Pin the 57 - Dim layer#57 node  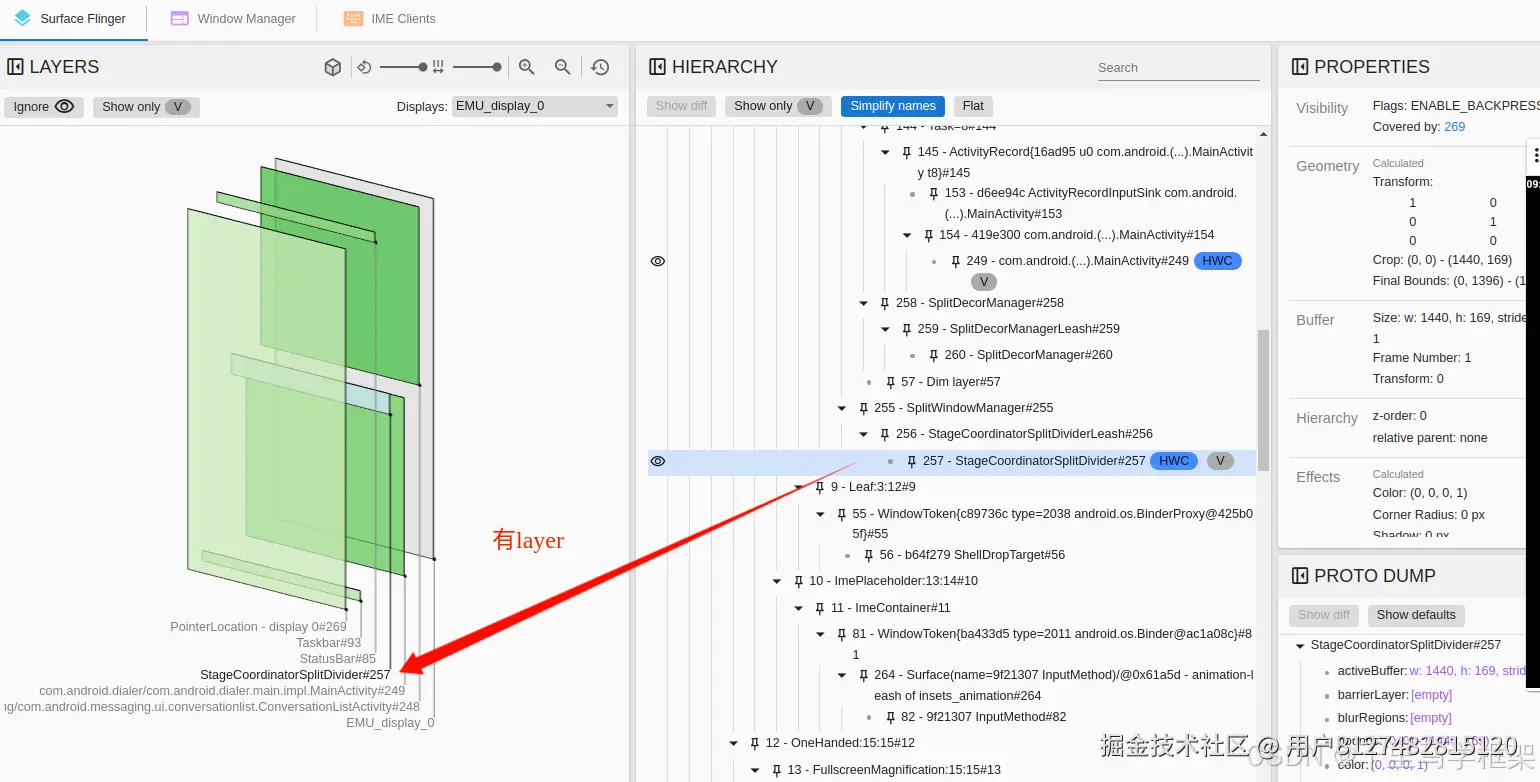point(890,382)
